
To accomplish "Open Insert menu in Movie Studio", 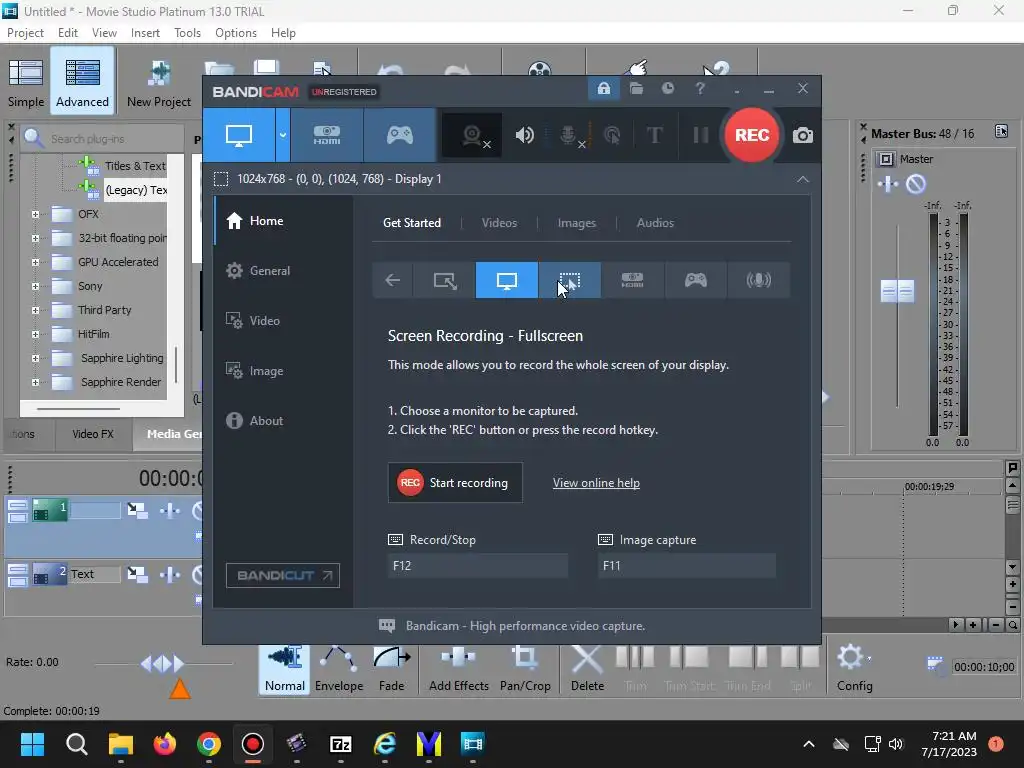I will click(x=145, y=33).
